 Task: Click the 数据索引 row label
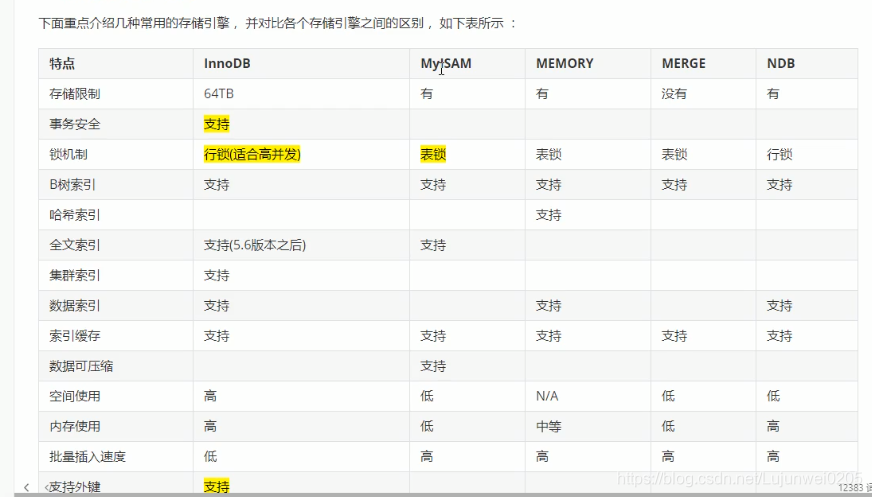pos(75,305)
